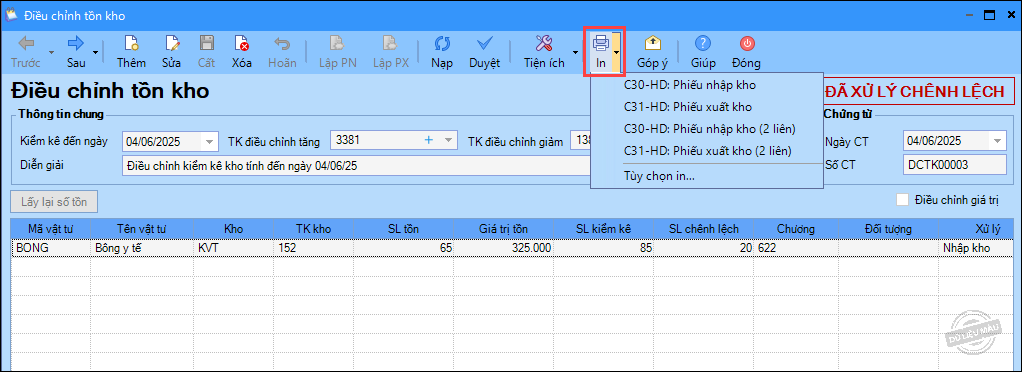Image resolution: width=1022 pixels, height=372 pixels.
Task: Click the Lấy lại số tồn button
Action: point(54,202)
